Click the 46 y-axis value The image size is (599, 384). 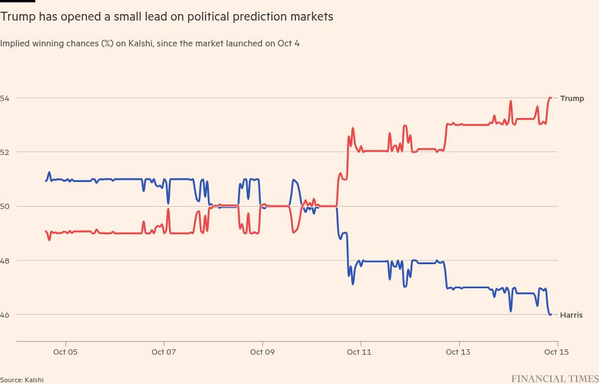point(4,315)
